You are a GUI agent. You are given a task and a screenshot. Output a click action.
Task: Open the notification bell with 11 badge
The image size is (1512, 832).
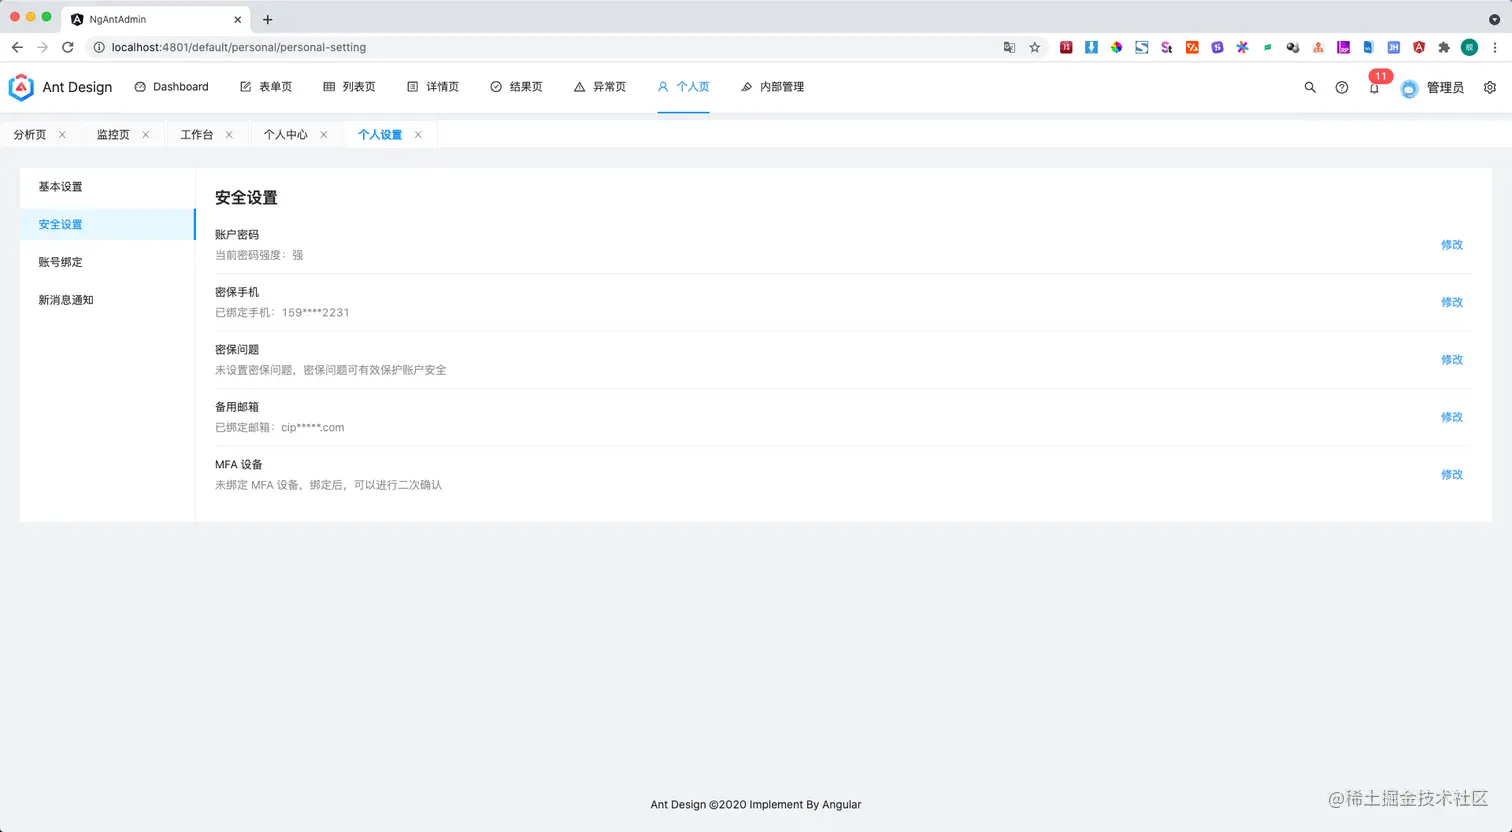coord(1374,88)
